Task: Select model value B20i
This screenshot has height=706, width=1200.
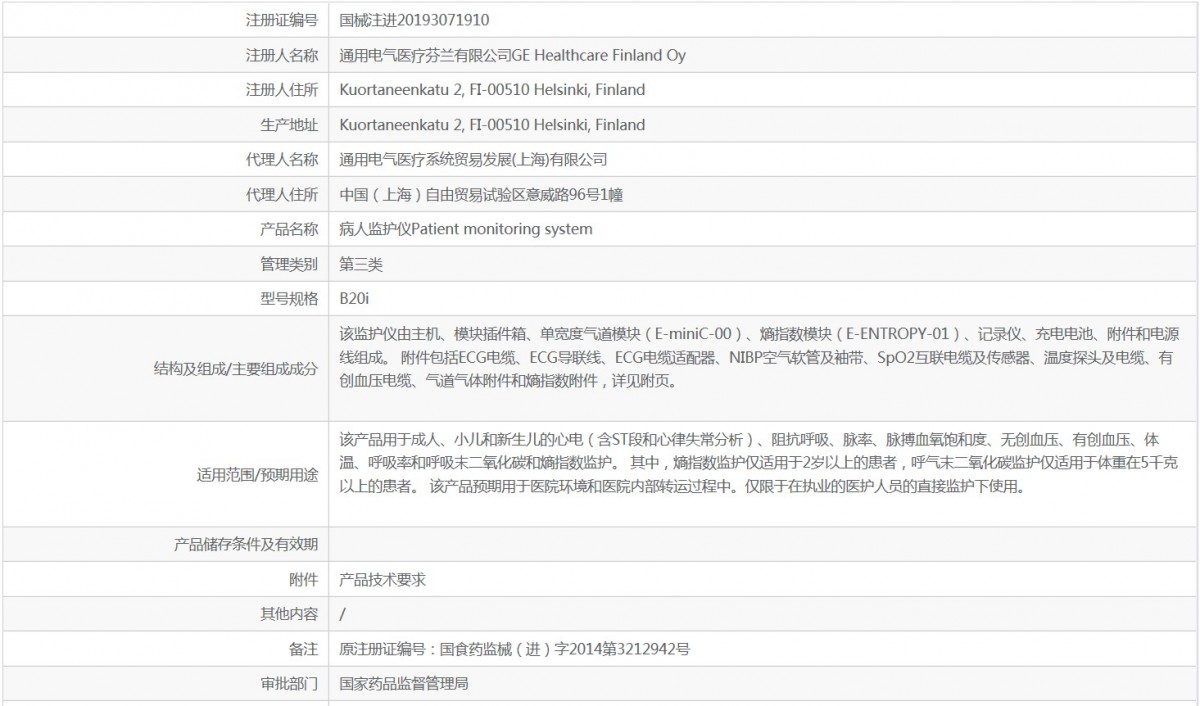Action: [354, 298]
